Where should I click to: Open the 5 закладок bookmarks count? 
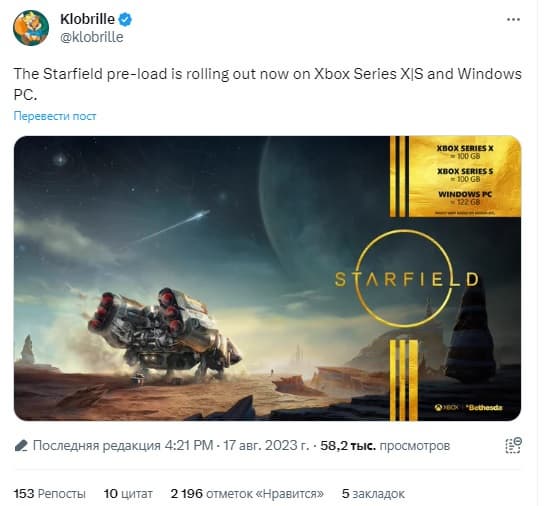[373, 493]
